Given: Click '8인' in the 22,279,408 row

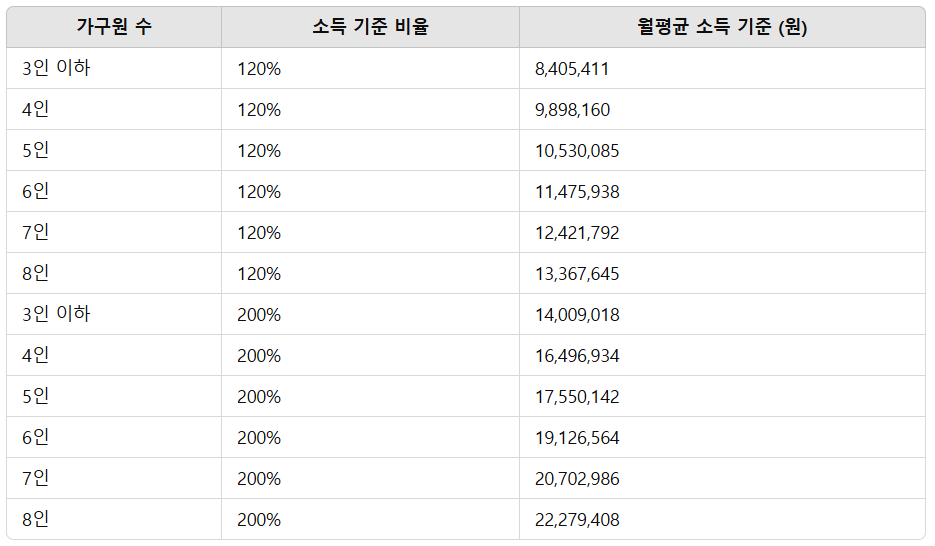Looking at the screenshot, I should [35, 519].
